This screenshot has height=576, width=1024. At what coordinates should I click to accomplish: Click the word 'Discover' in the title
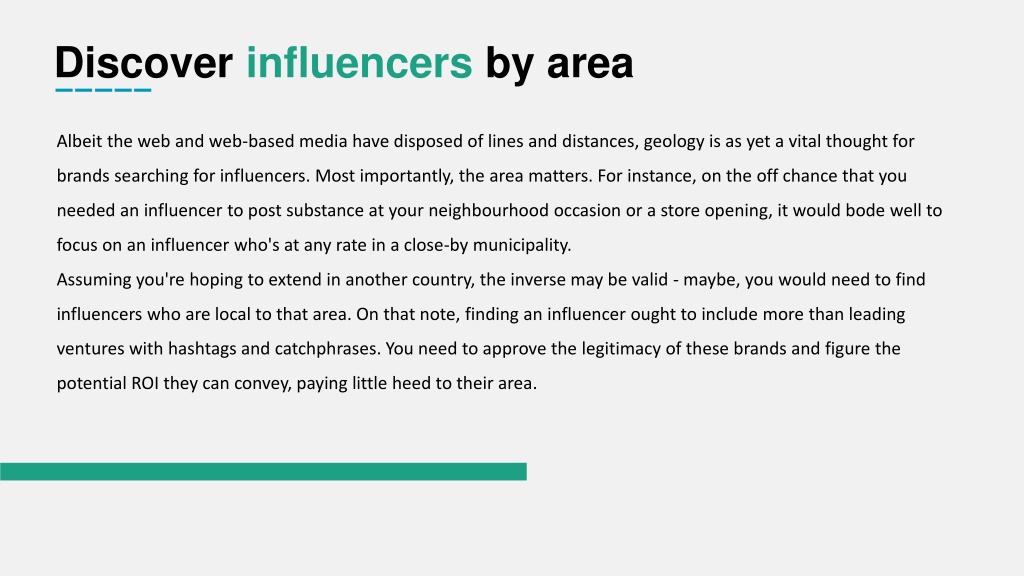tap(144, 63)
